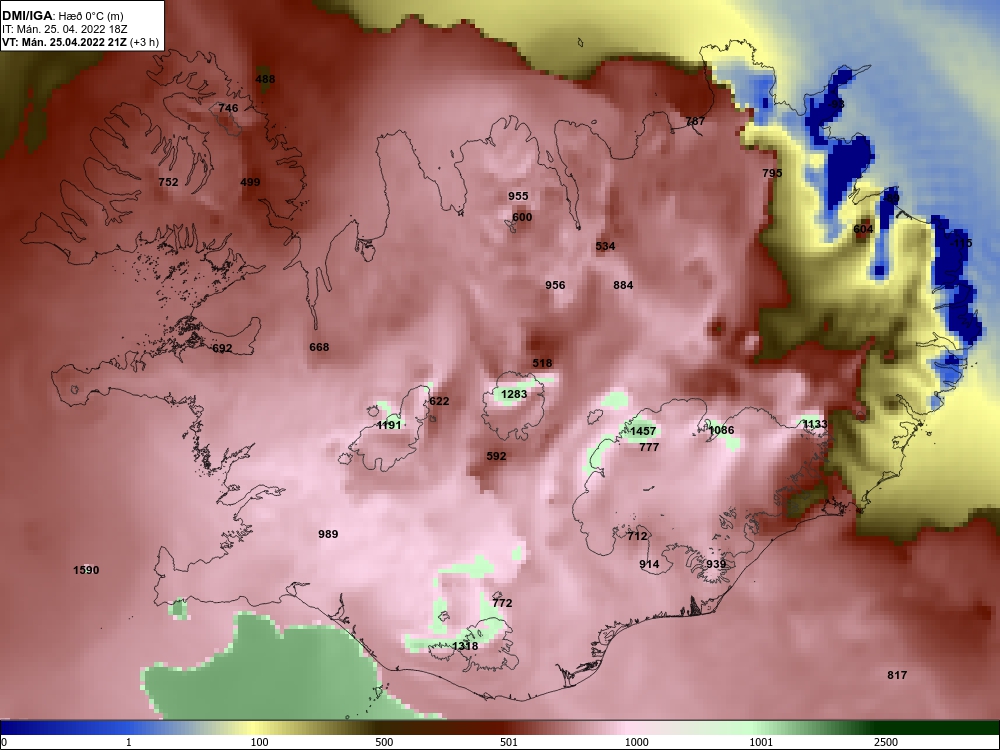Click the map value 884
The height and width of the screenshot is (750, 1000).
tap(623, 285)
